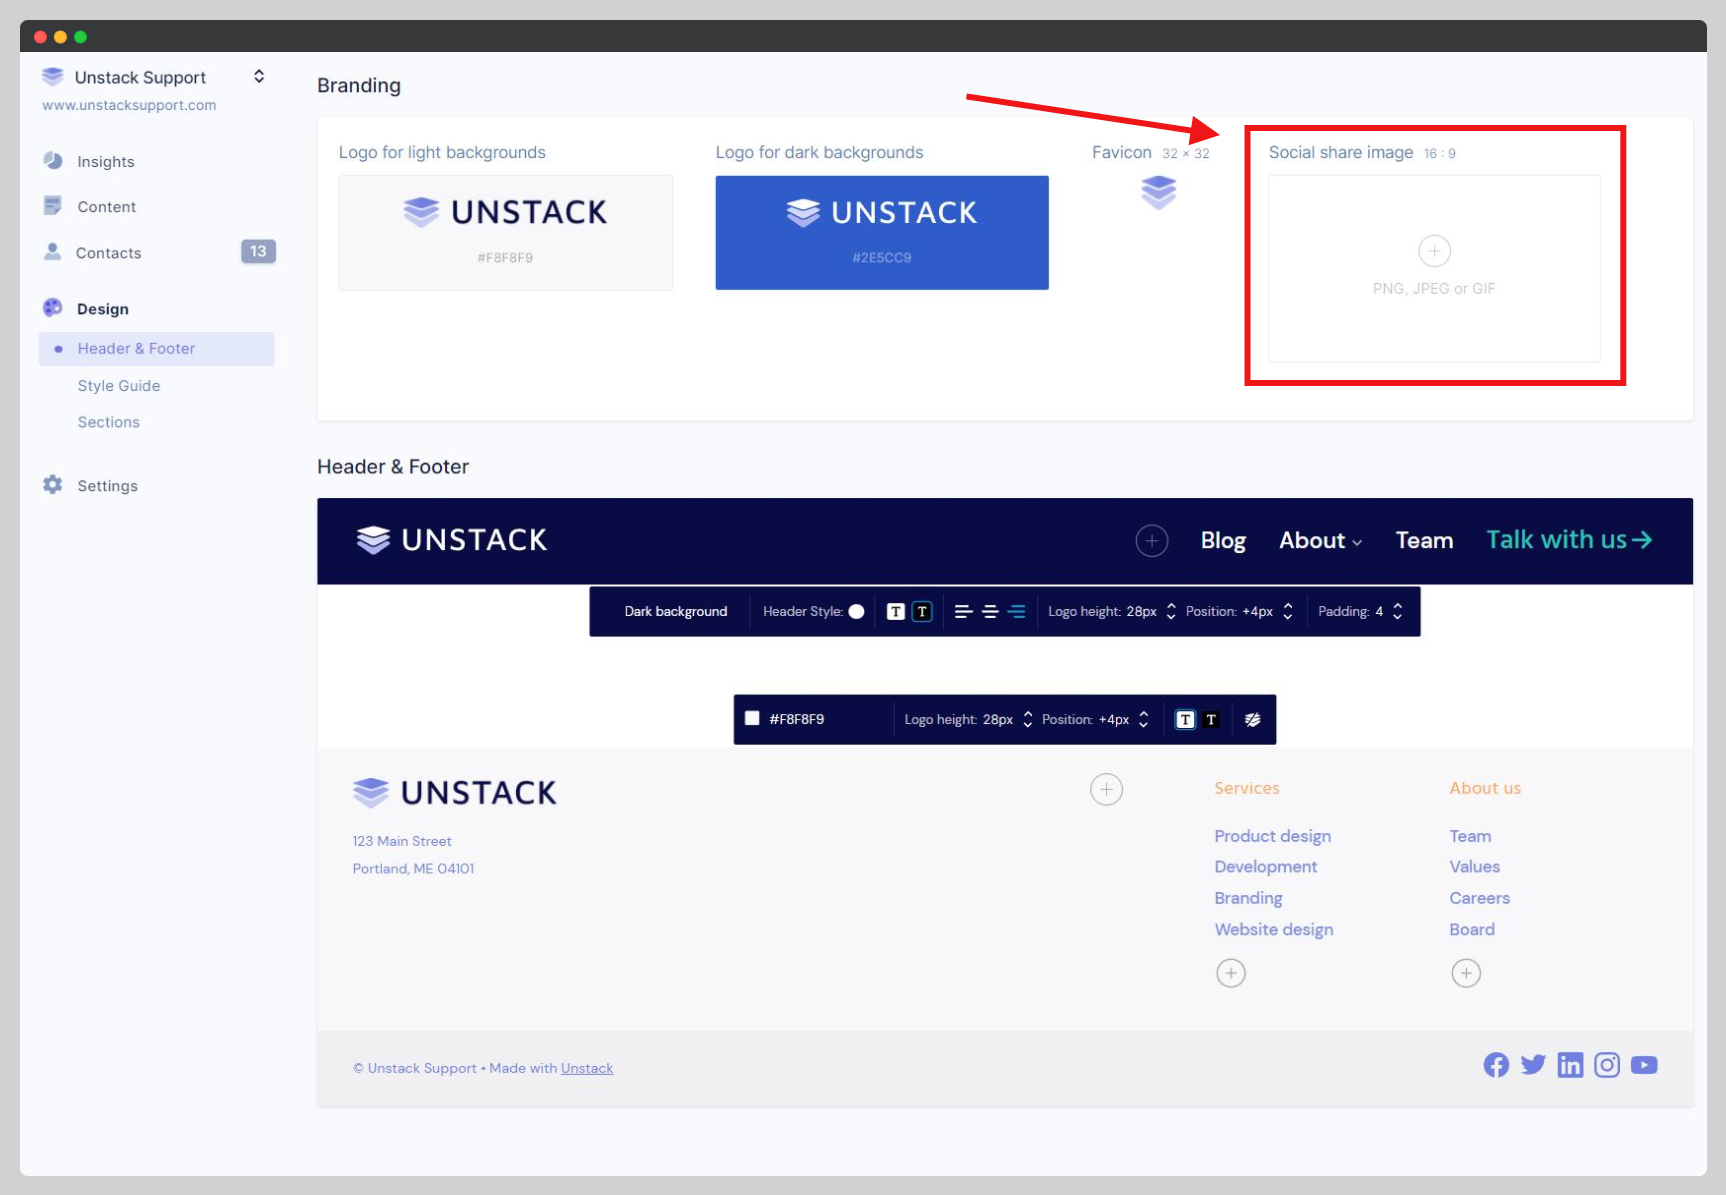This screenshot has height=1195, width=1726.
Task: Select left alignment in header toolbar
Action: click(x=963, y=612)
